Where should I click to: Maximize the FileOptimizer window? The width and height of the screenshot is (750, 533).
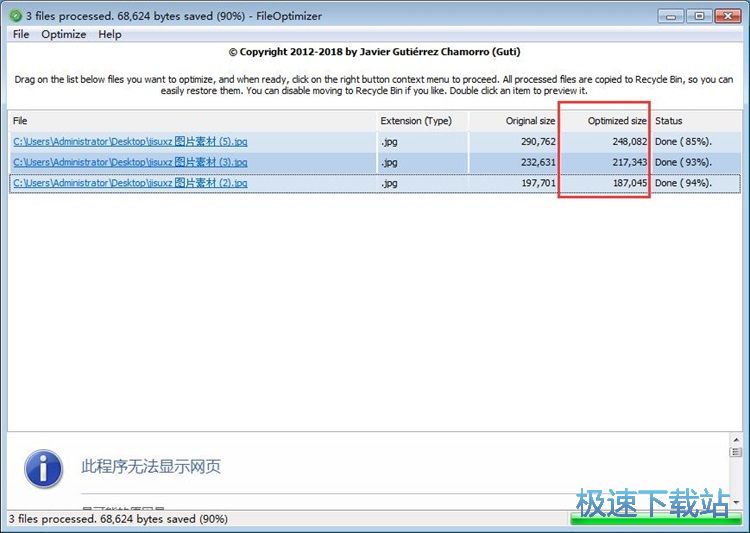coord(699,16)
